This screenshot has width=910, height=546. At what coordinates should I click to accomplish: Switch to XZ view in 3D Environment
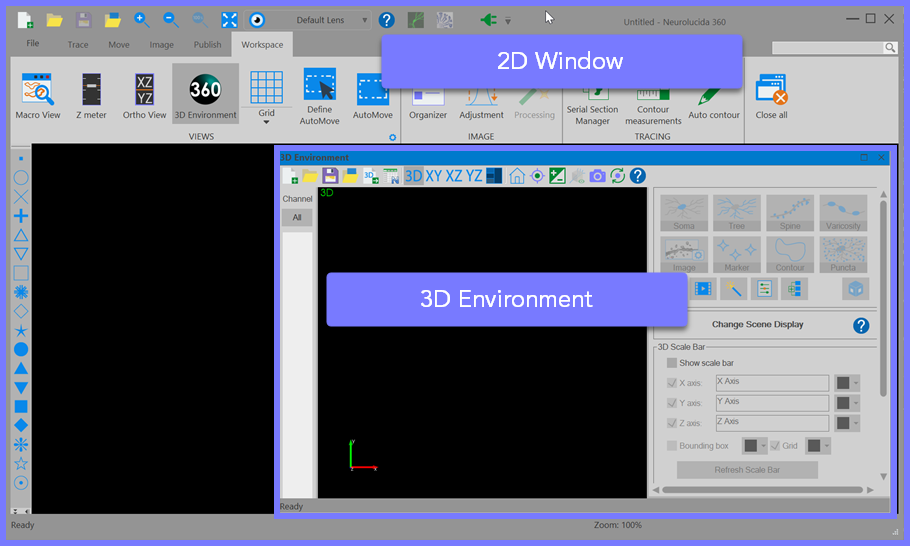454,176
